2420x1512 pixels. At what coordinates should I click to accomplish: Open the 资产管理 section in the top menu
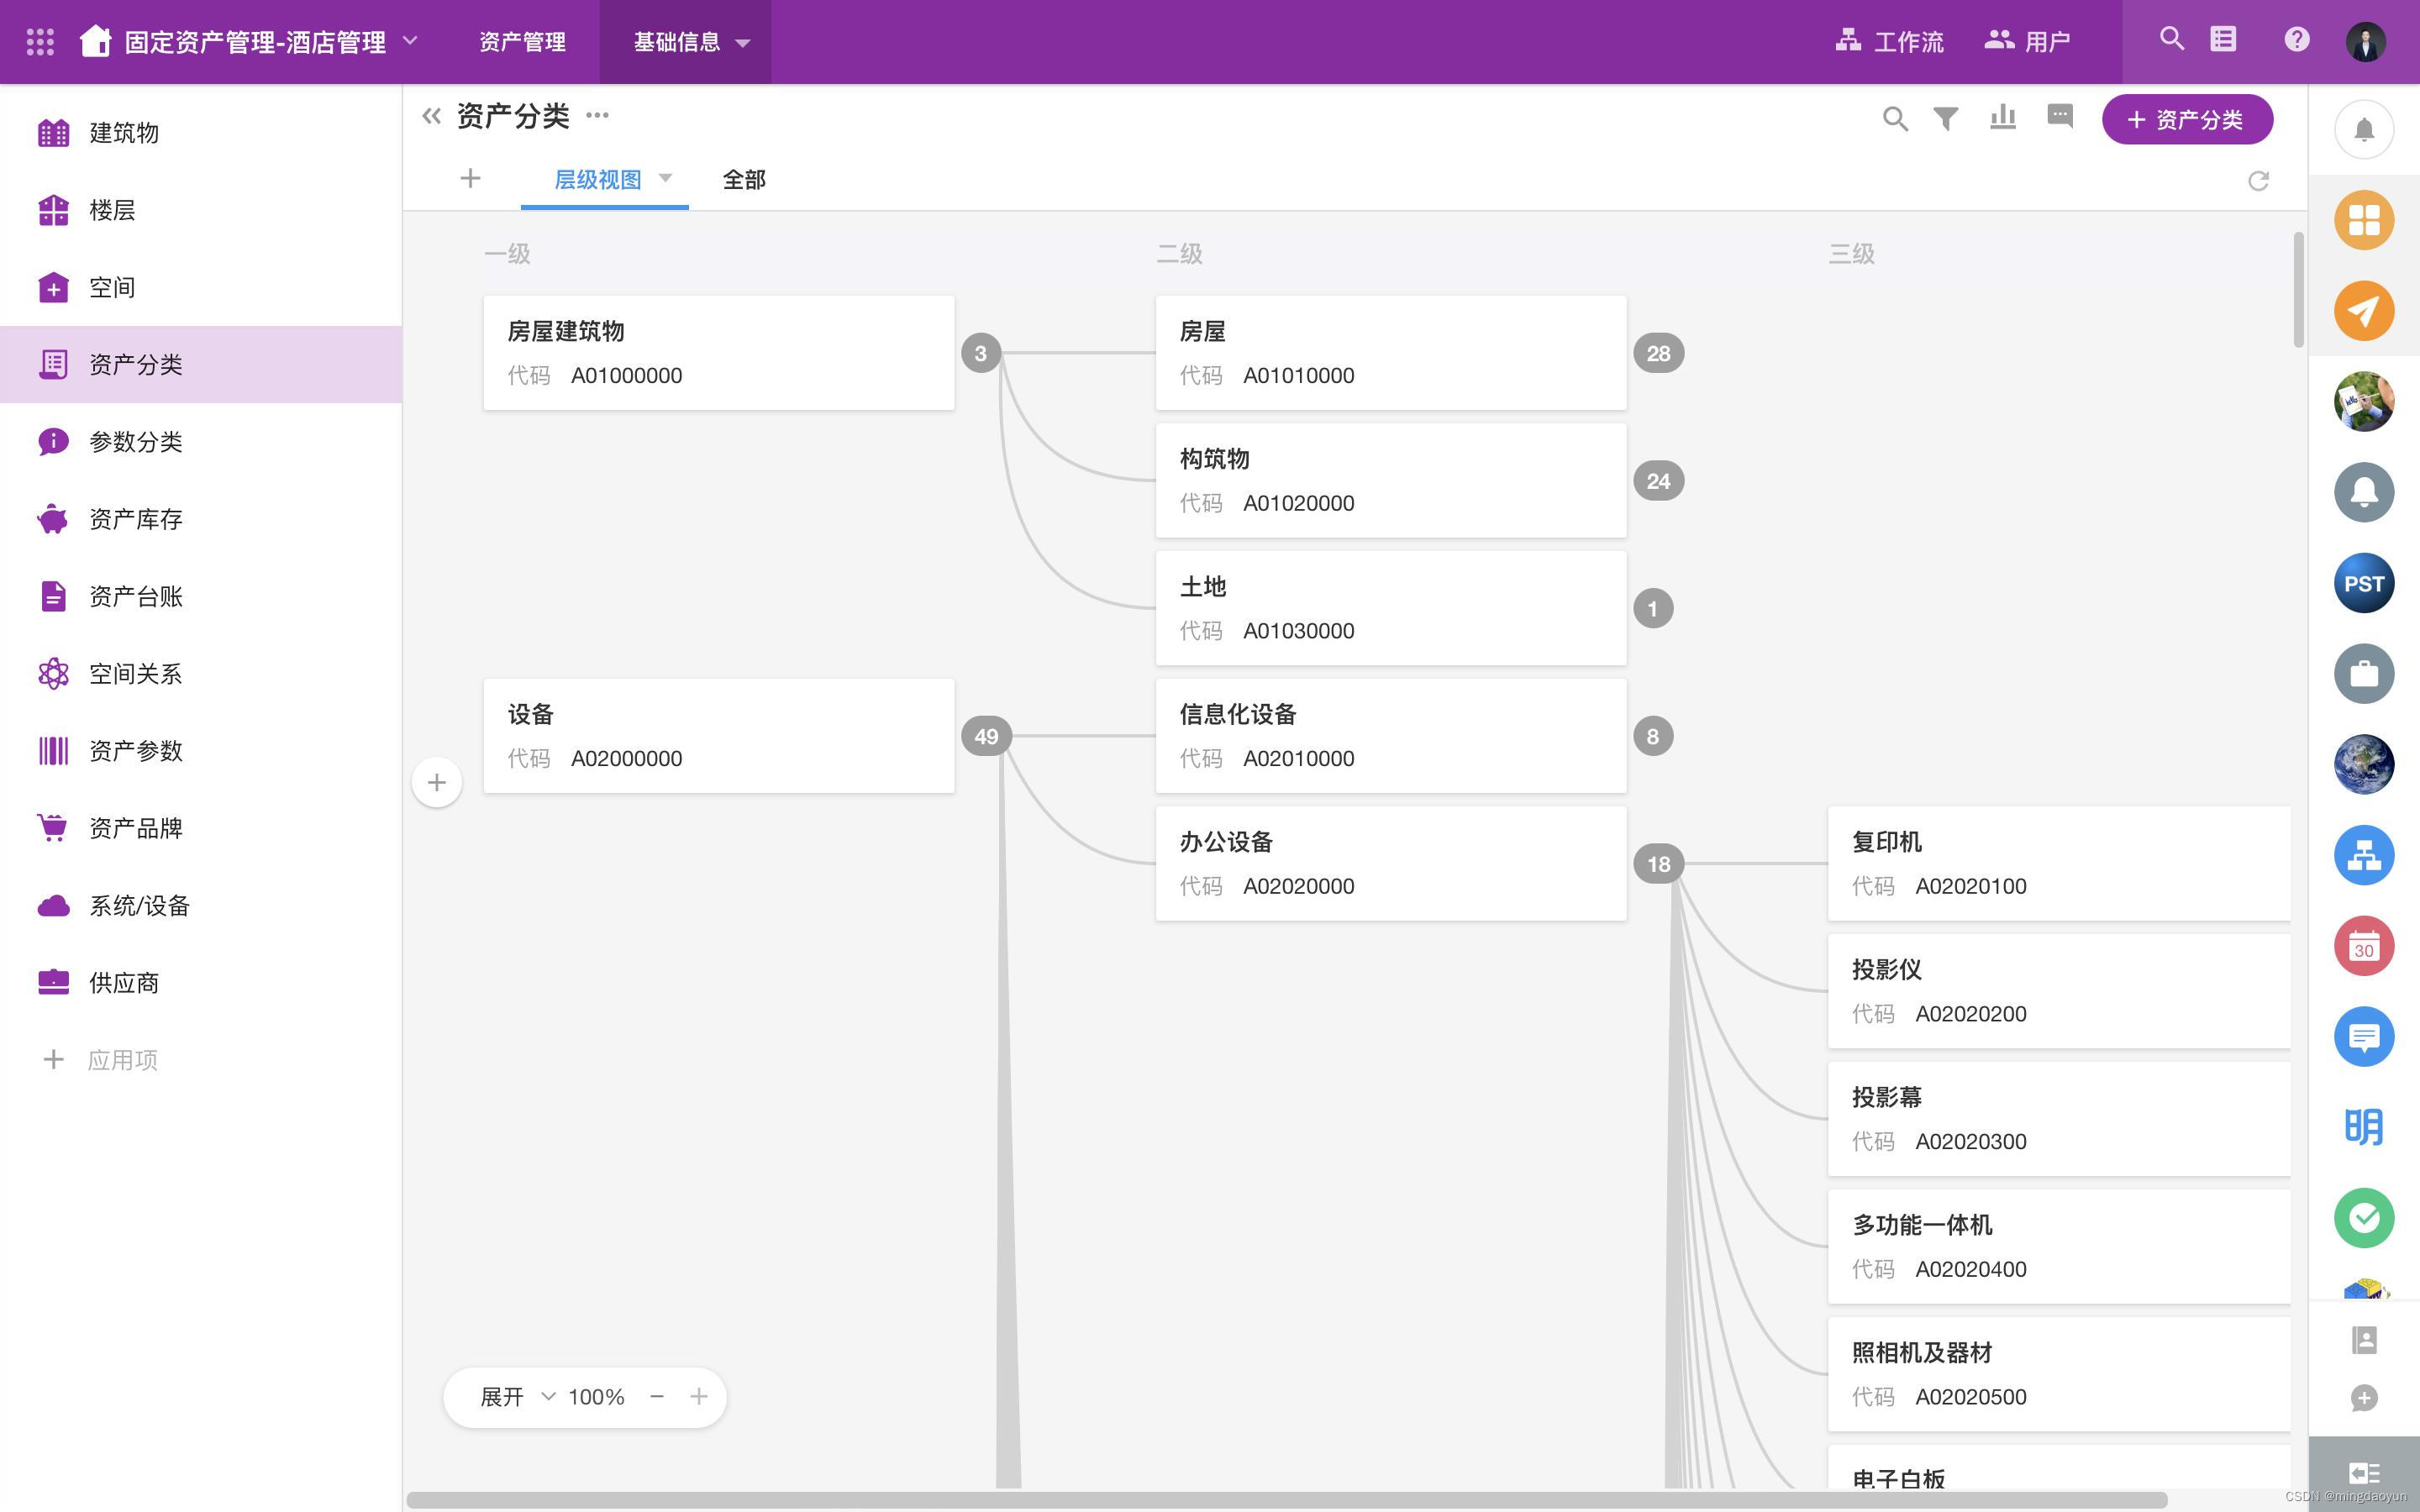coord(521,42)
